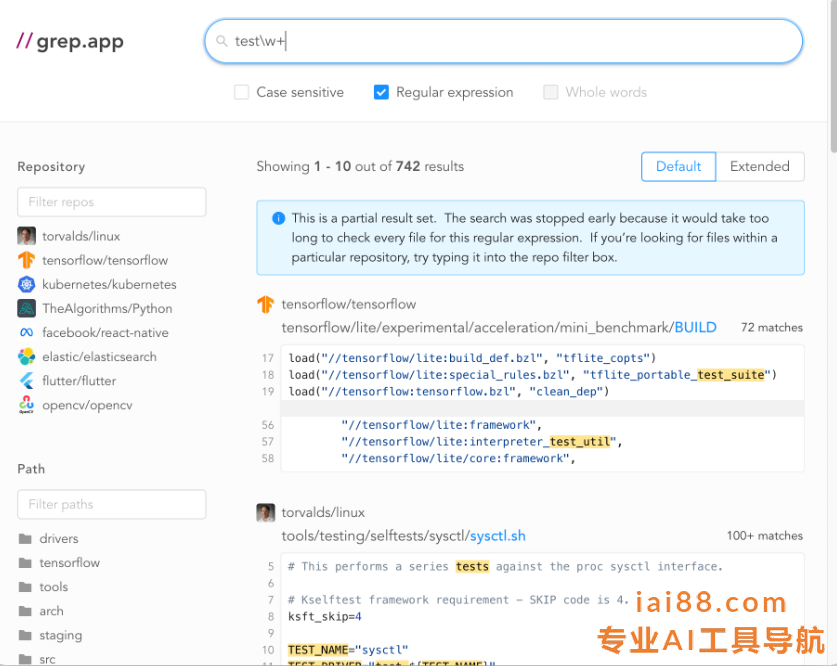Switch to the Default view tab
Viewport: 837px width, 666px height.
(x=678, y=167)
